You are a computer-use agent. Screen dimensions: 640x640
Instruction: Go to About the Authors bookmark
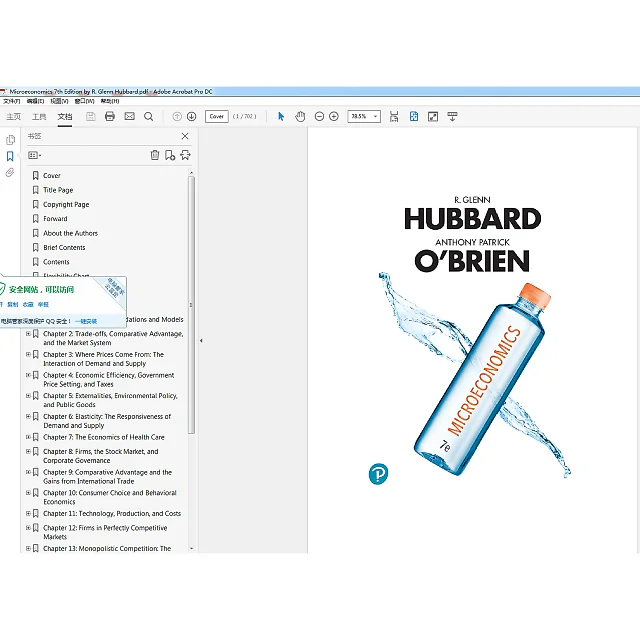point(71,233)
